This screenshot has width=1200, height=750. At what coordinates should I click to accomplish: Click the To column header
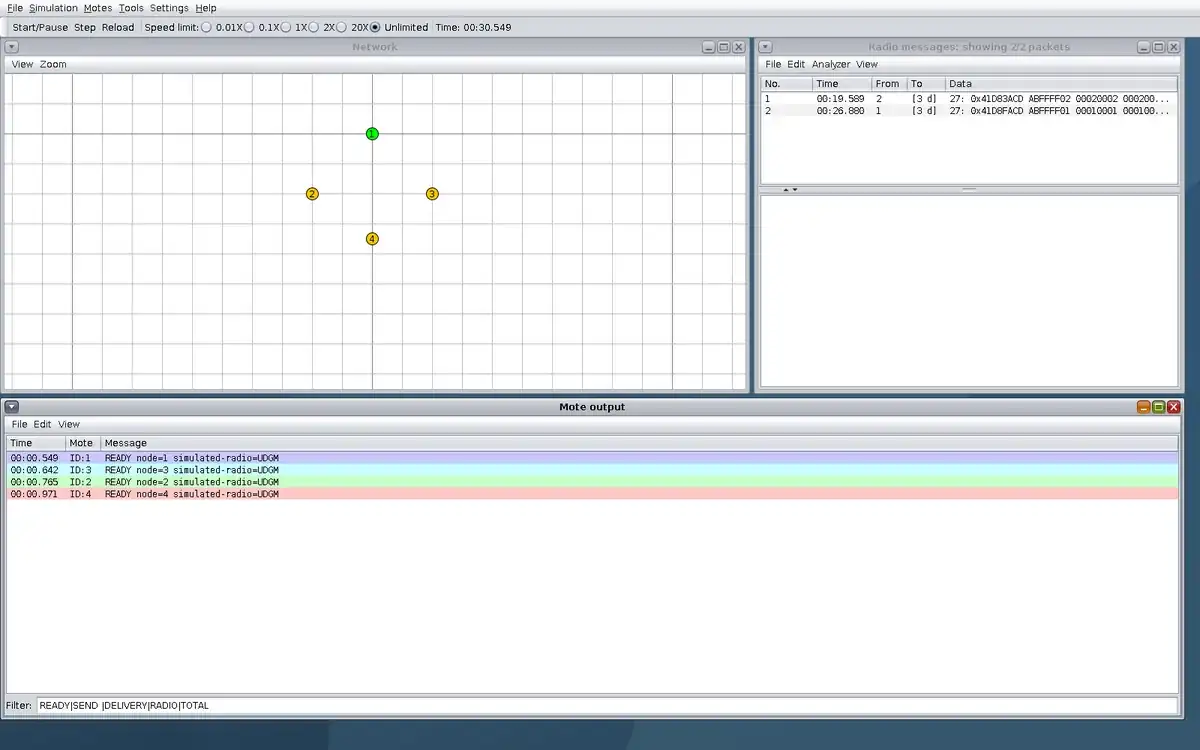[926, 84]
